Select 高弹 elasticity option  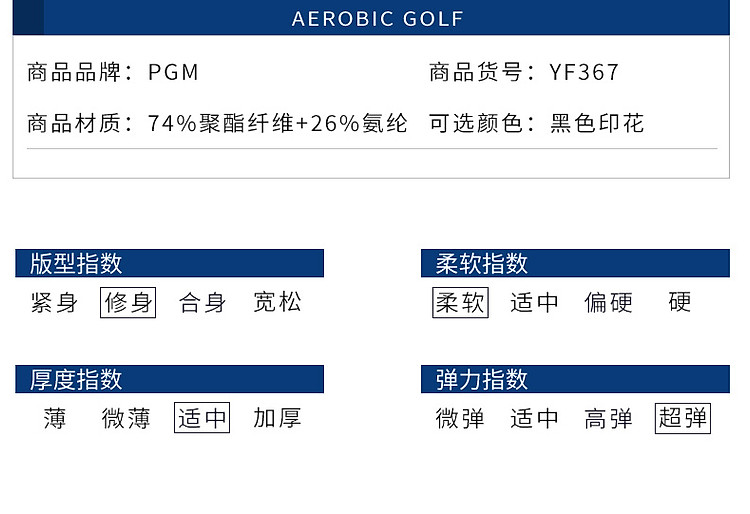(x=608, y=419)
